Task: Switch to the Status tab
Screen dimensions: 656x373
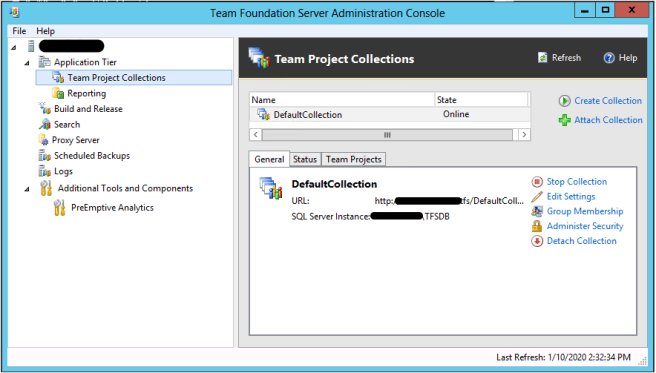Action: (305, 159)
